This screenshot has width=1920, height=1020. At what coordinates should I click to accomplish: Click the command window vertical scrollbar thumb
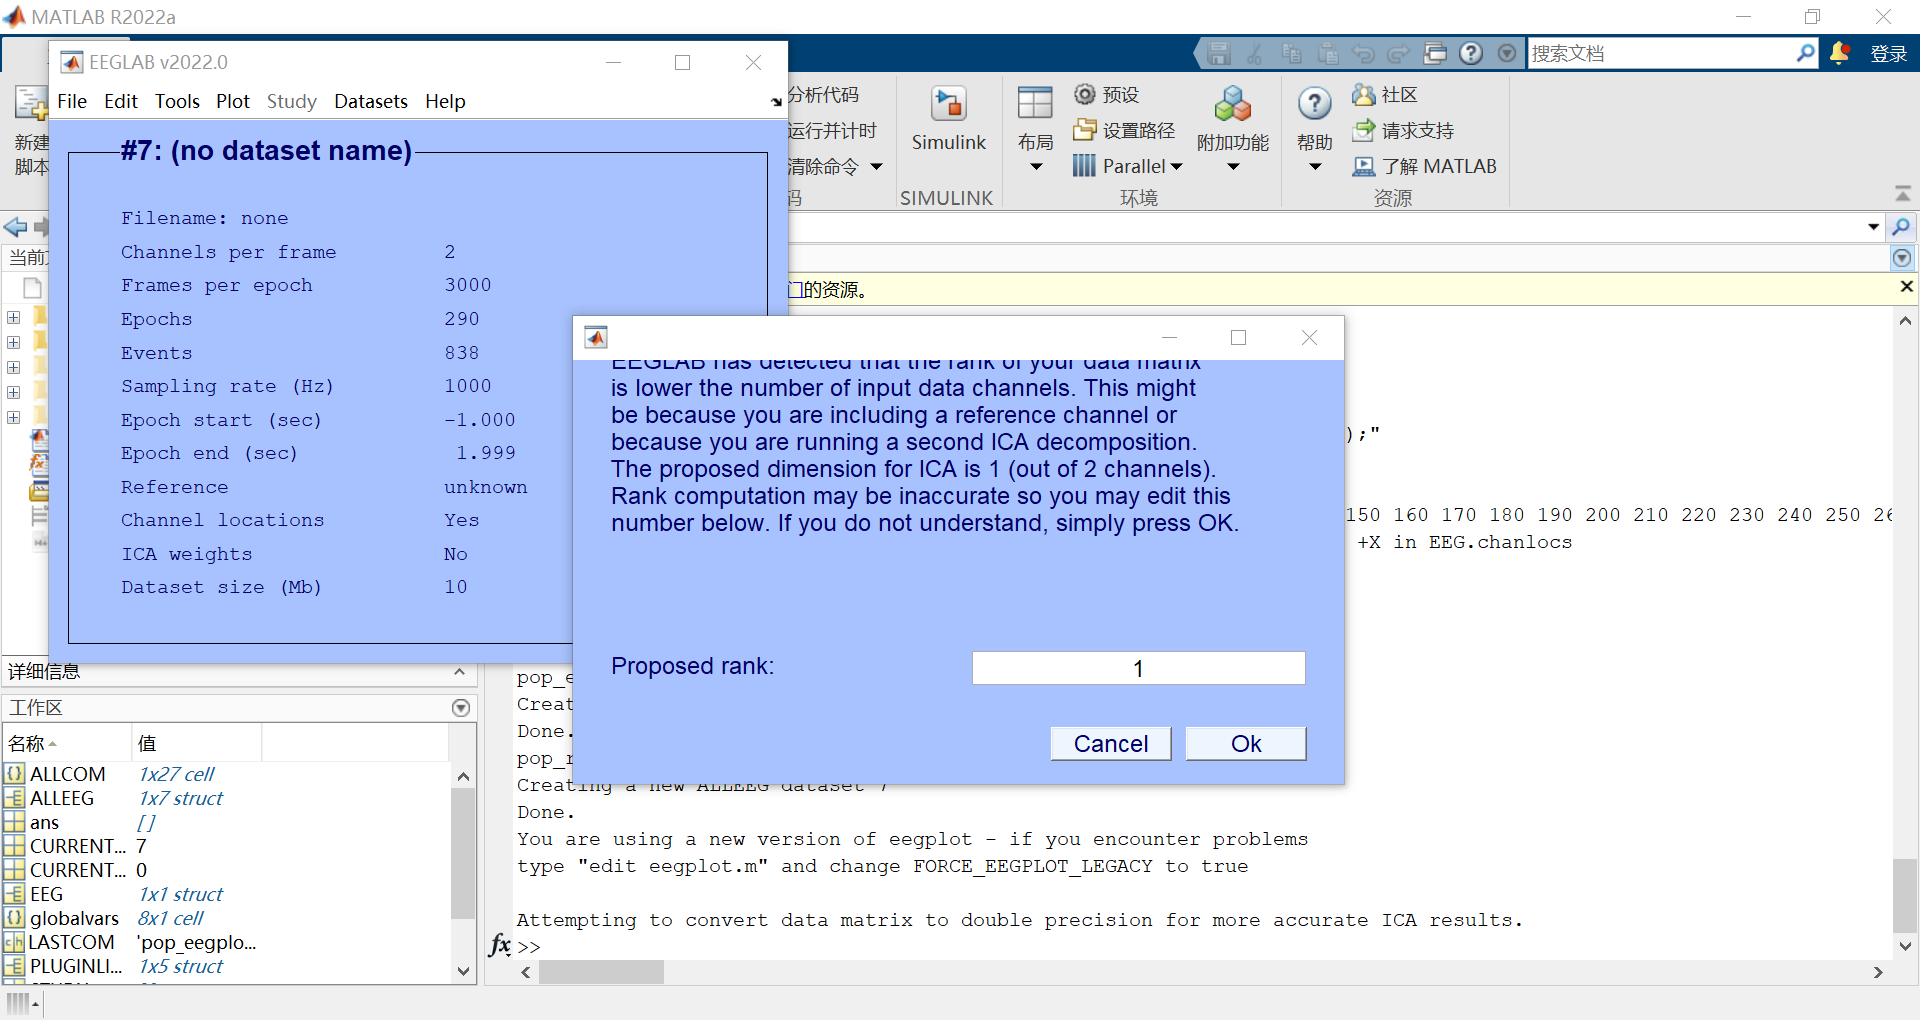pyautogui.click(x=1905, y=895)
